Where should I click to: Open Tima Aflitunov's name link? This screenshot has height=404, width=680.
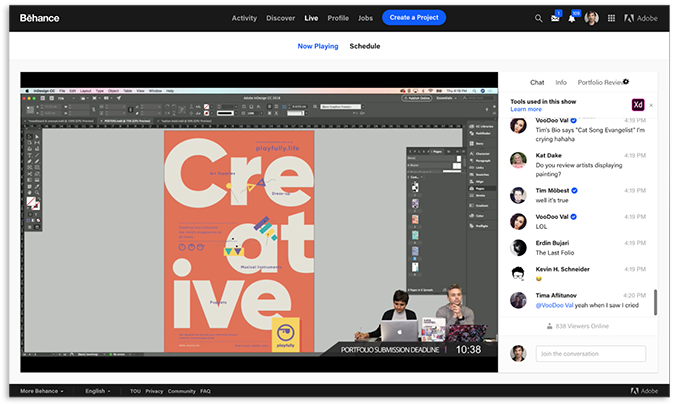pyautogui.click(x=556, y=296)
